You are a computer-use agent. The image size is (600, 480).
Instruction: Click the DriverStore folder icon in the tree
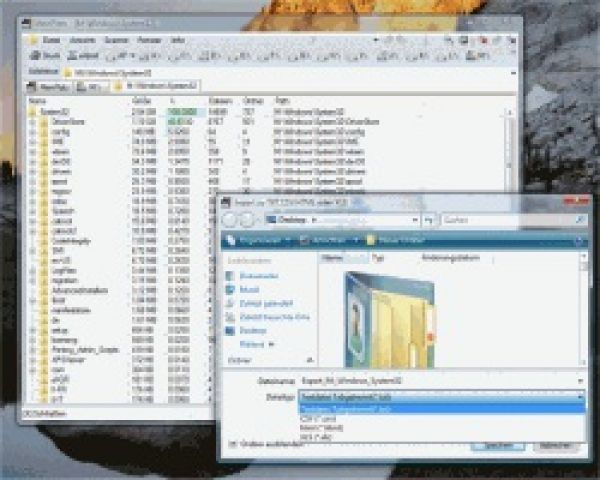(x=44, y=120)
